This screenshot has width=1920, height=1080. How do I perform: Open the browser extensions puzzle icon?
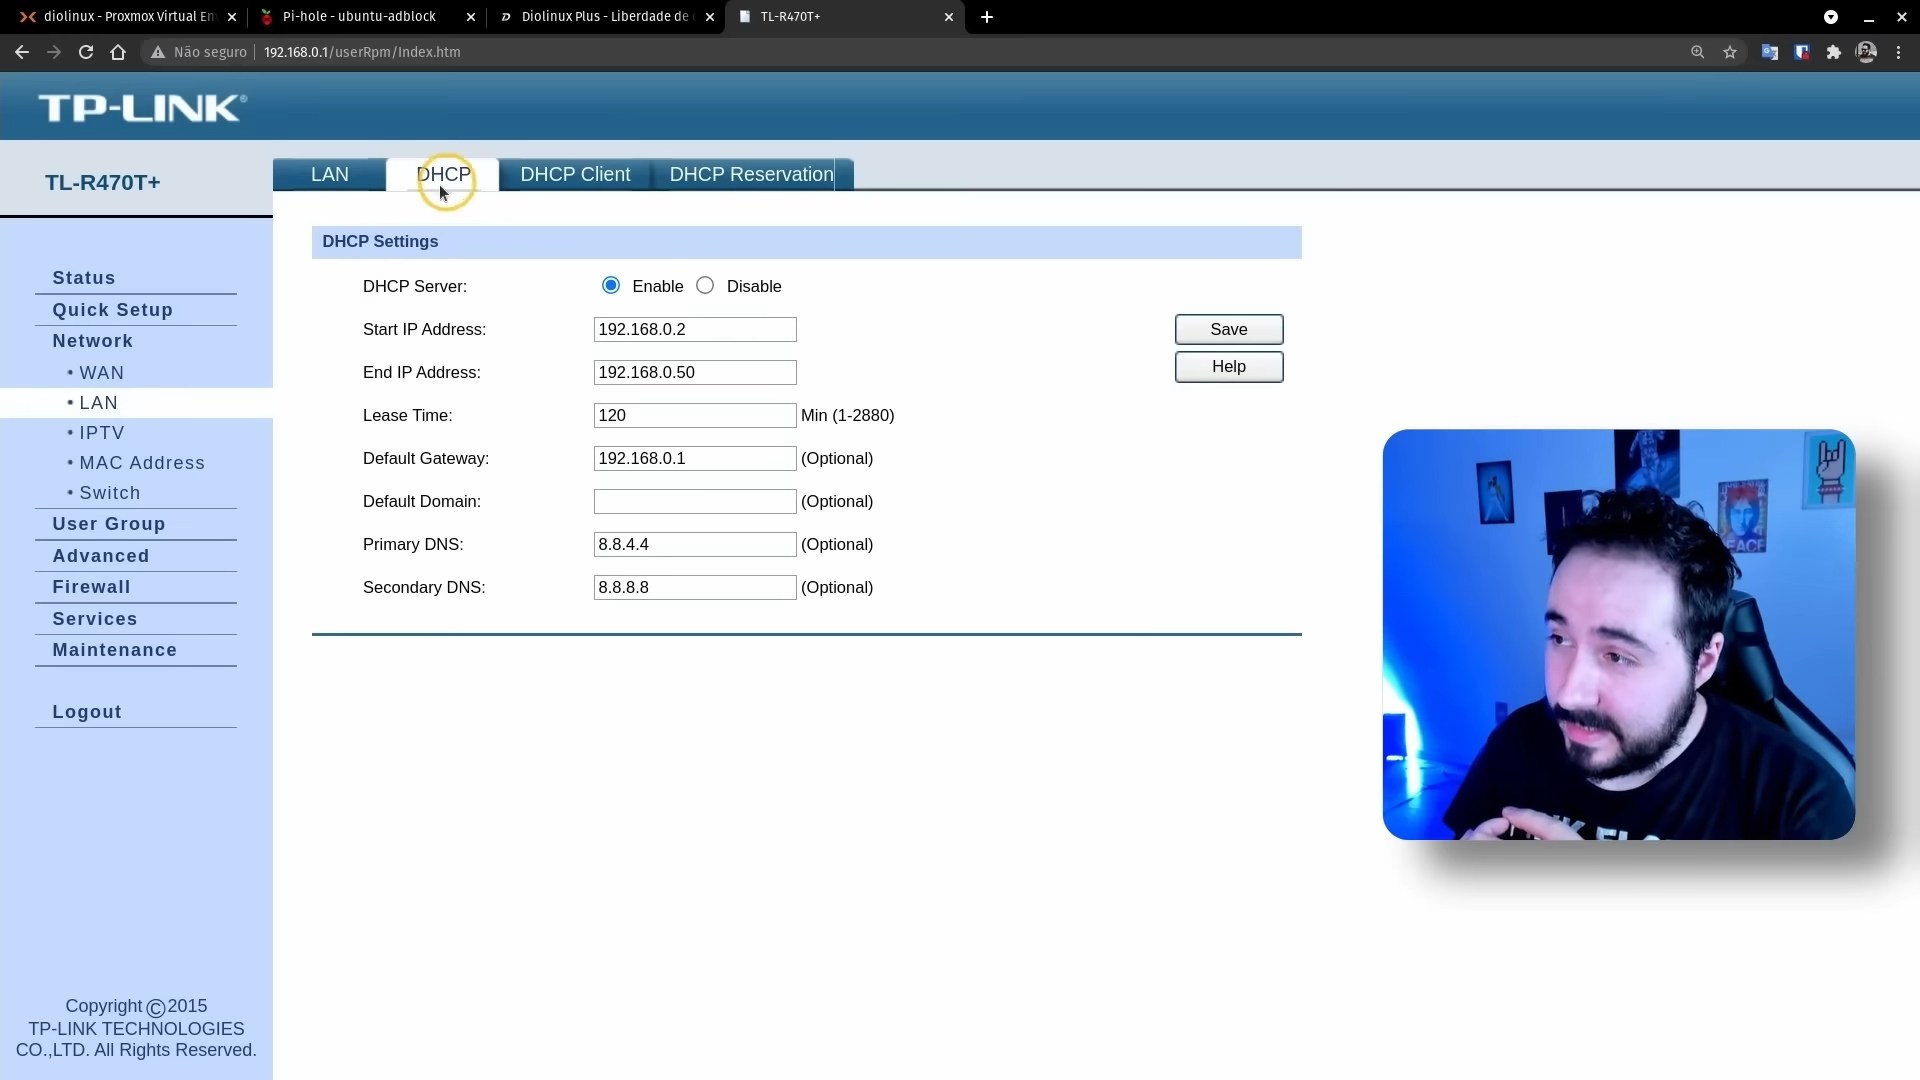click(1834, 52)
